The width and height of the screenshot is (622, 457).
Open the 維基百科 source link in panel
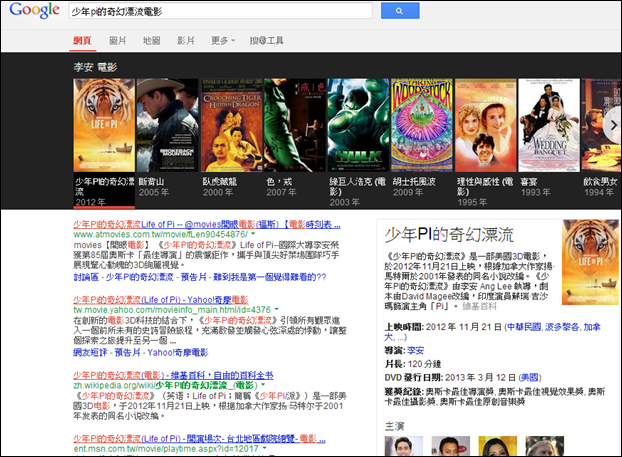[x=479, y=307]
